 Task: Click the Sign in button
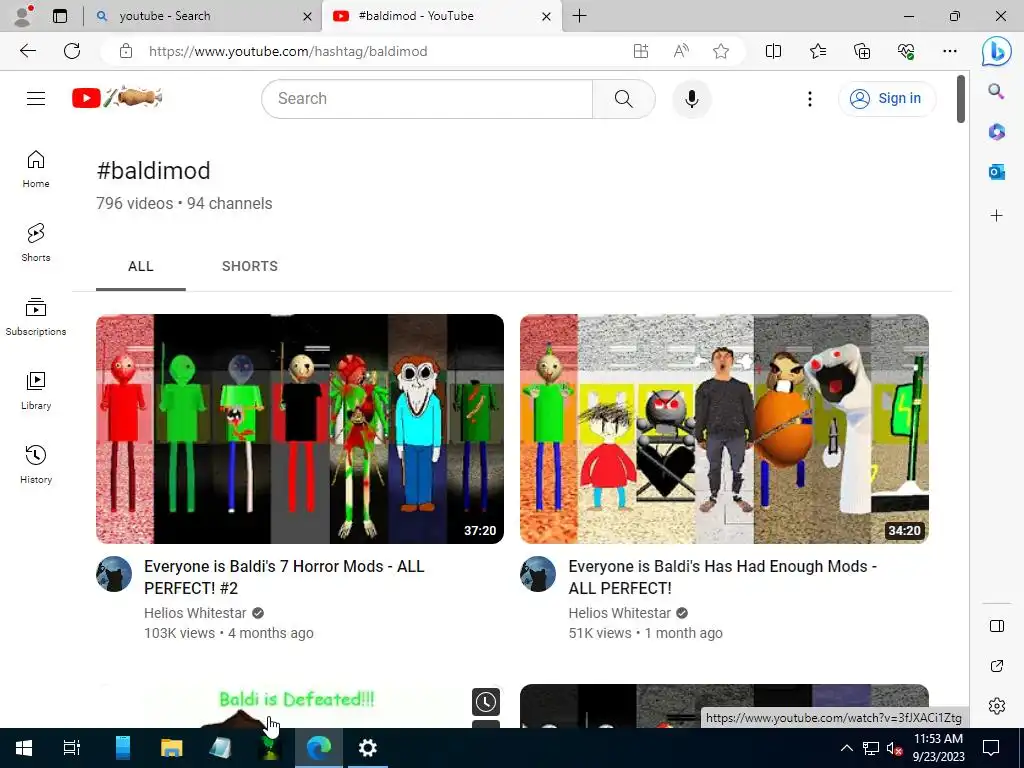[x=886, y=99]
